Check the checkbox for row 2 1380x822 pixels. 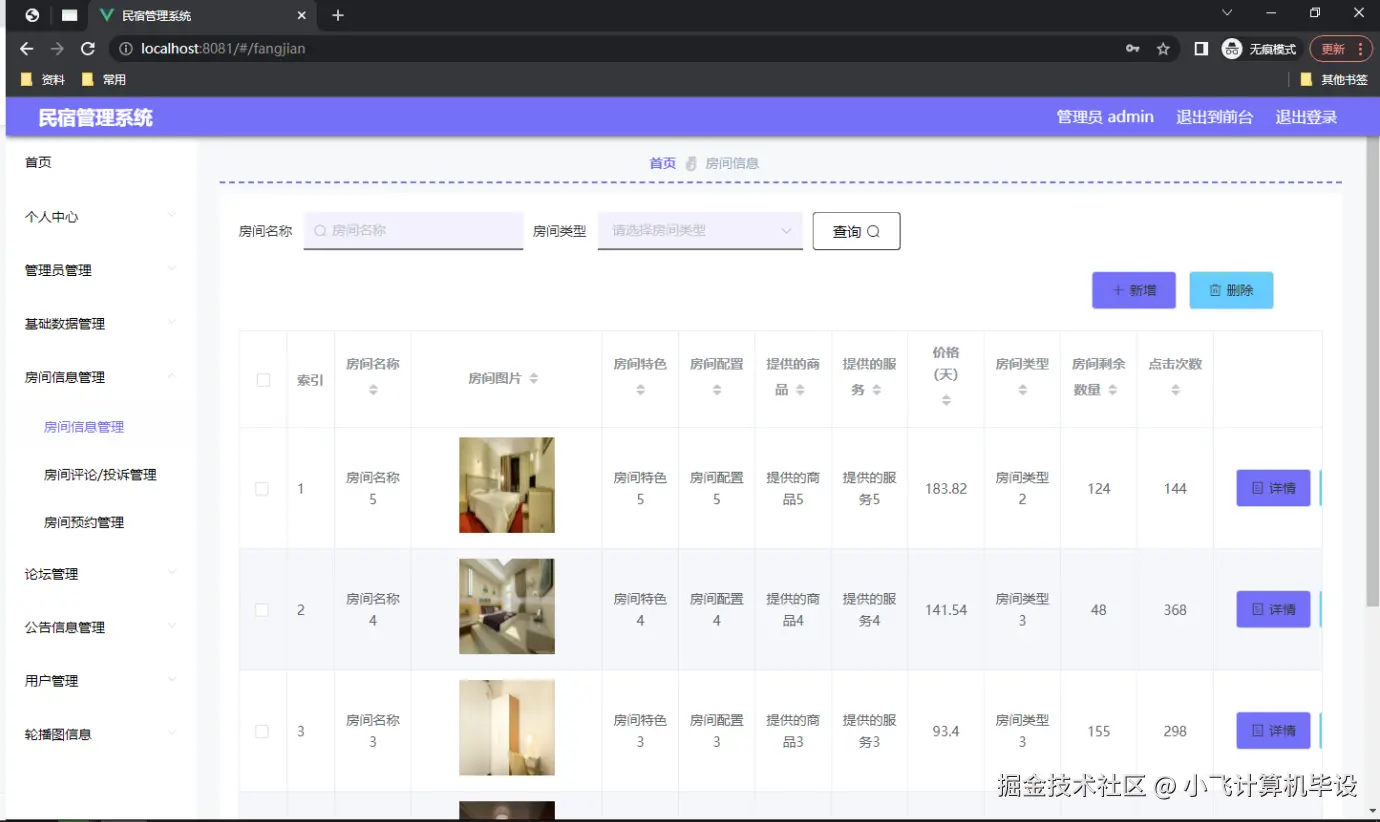pyautogui.click(x=262, y=610)
